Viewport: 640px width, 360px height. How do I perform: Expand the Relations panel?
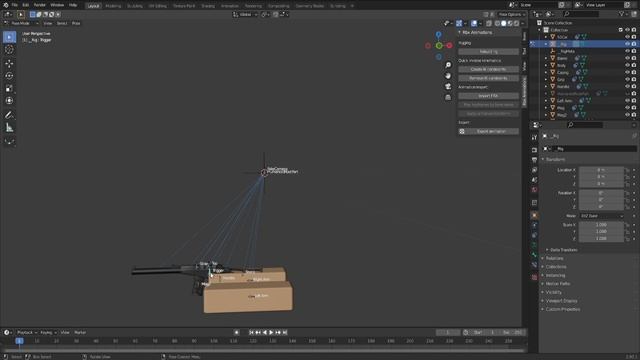[554, 258]
